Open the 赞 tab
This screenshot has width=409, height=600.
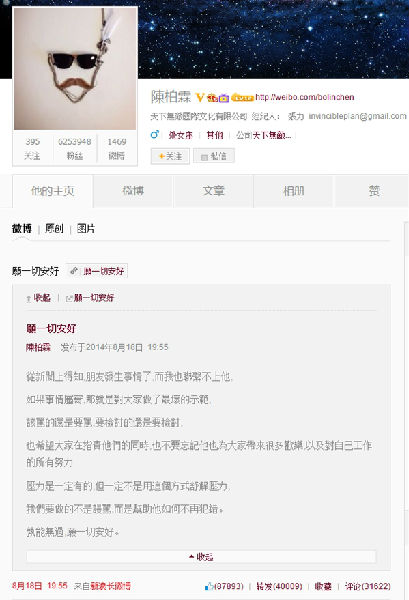[373, 191]
